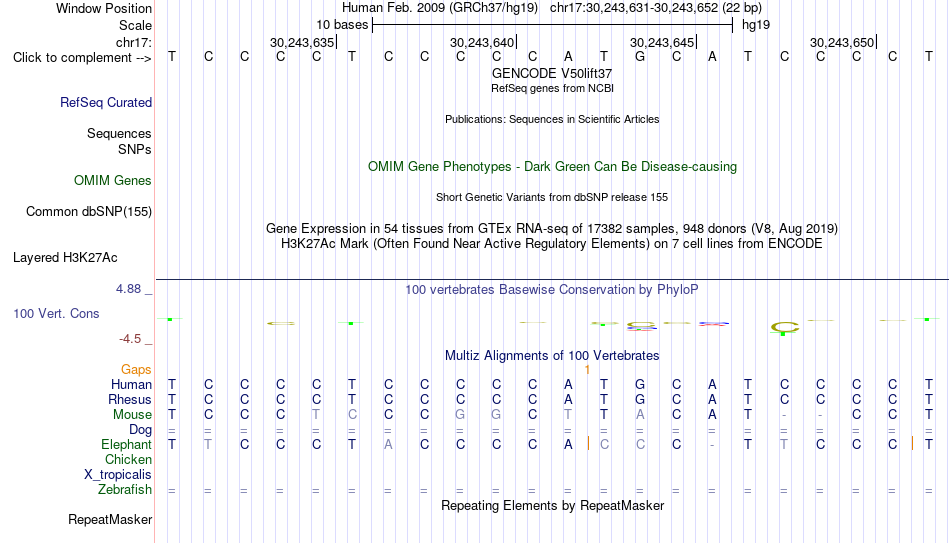
Task: Click the Layered H3K27Ac track label
Action: pyautogui.click(x=65, y=258)
